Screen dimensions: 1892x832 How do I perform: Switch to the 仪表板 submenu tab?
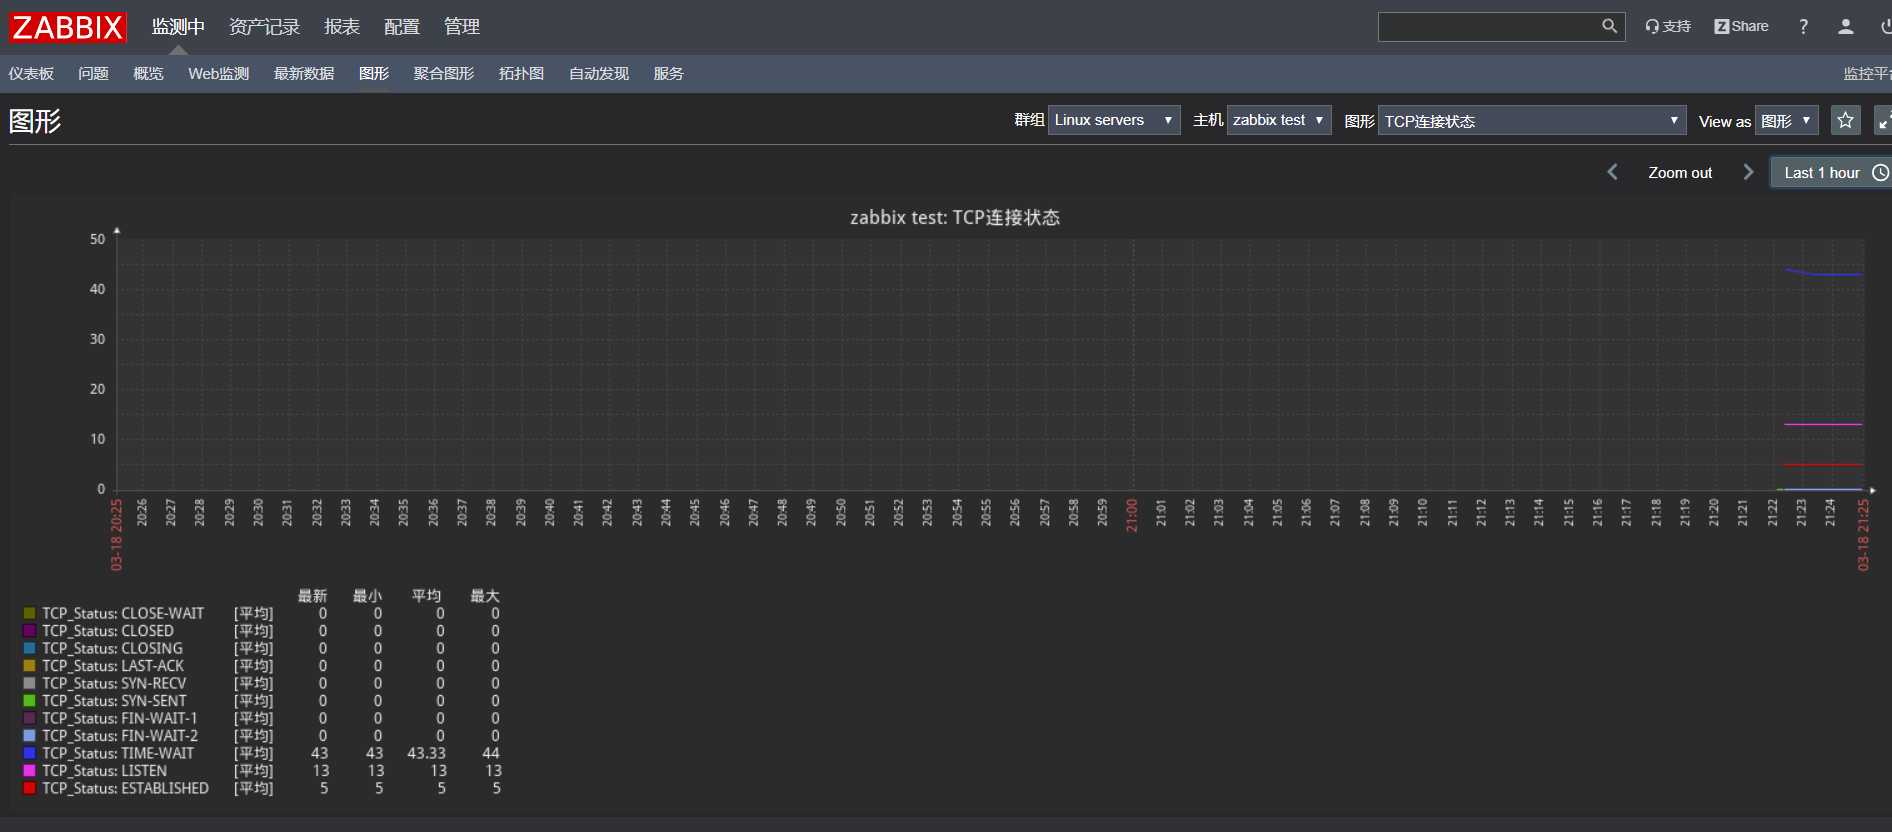click(x=31, y=74)
